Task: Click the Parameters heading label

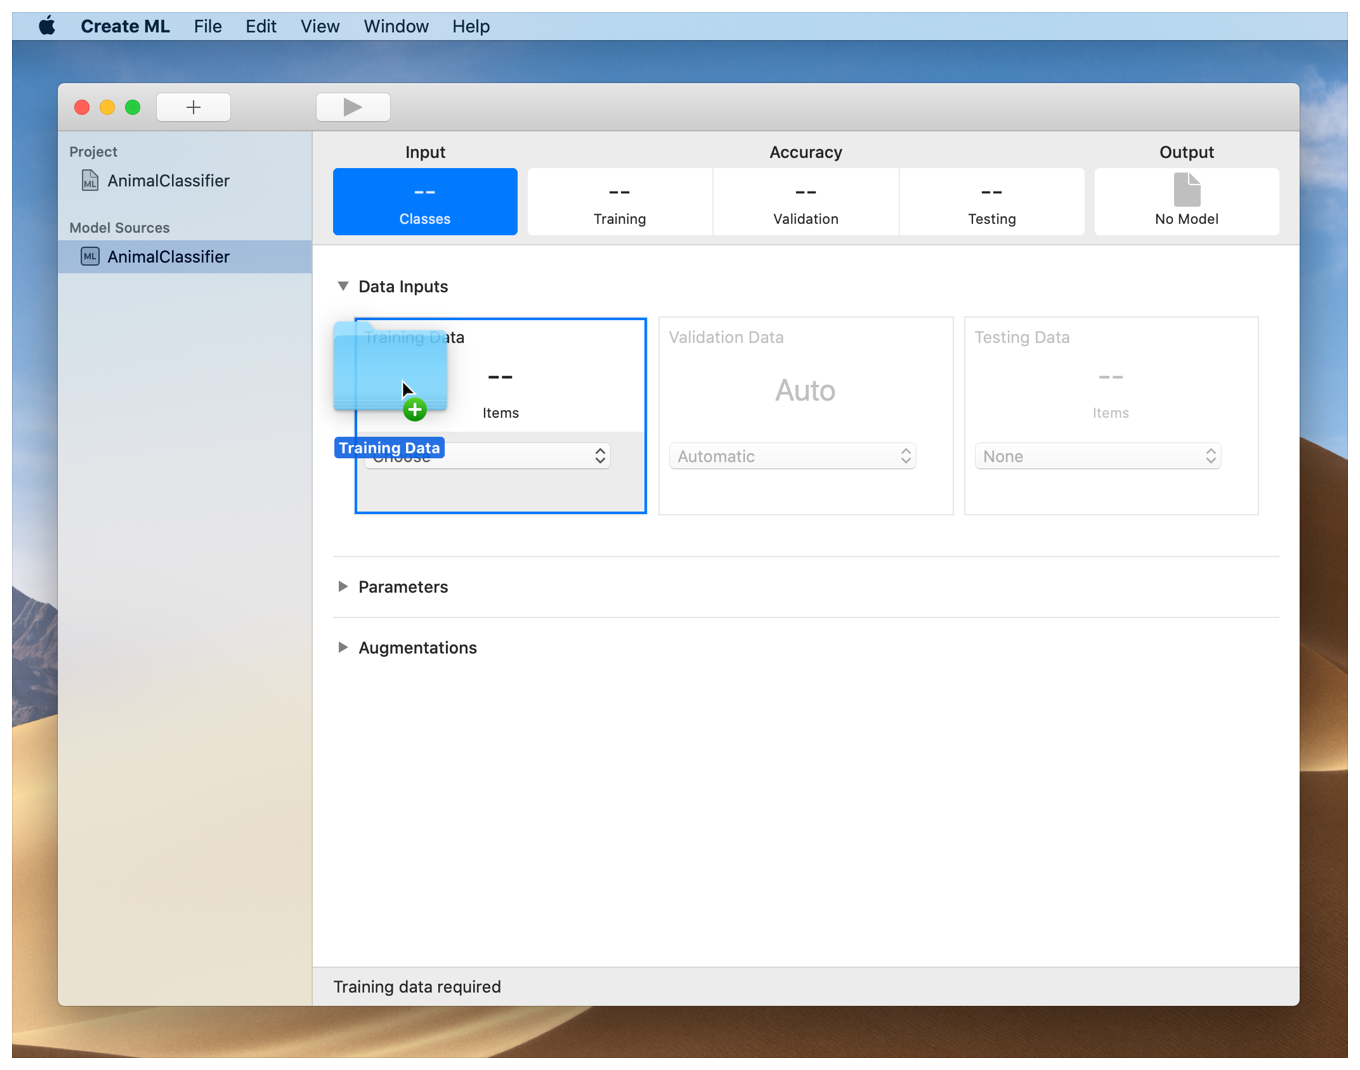Action: (403, 587)
